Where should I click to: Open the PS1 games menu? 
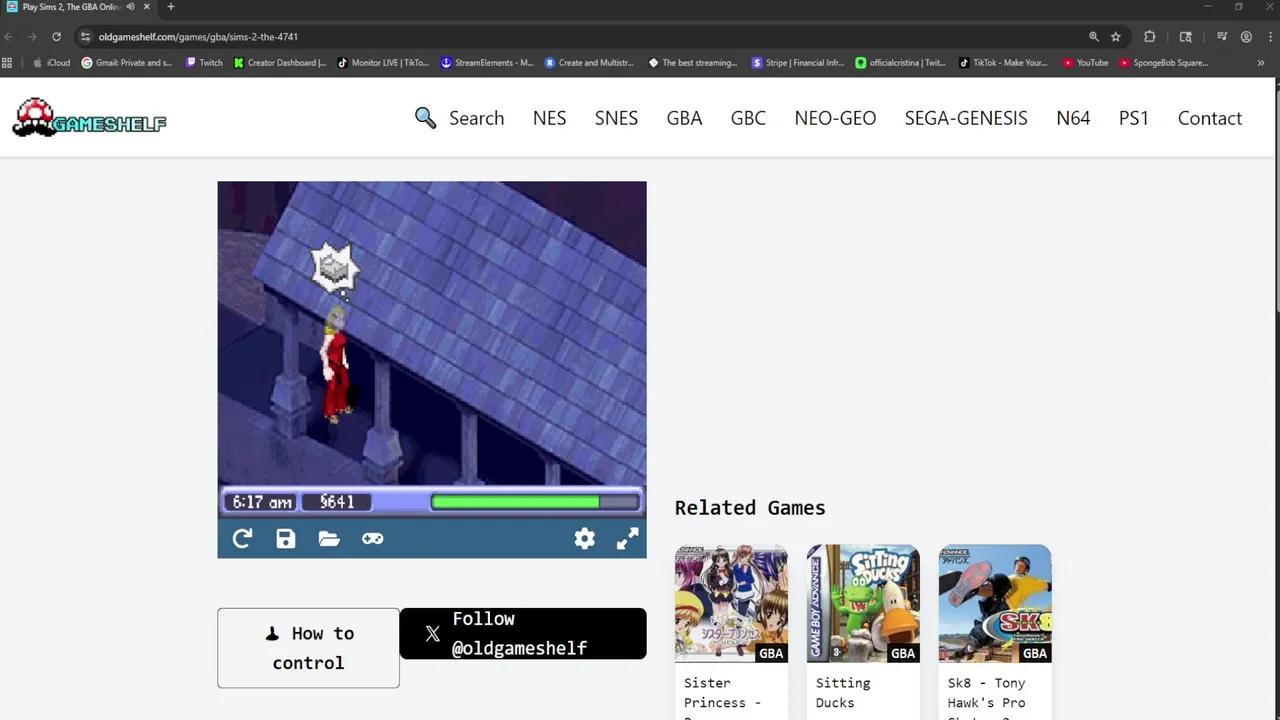(x=1134, y=118)
